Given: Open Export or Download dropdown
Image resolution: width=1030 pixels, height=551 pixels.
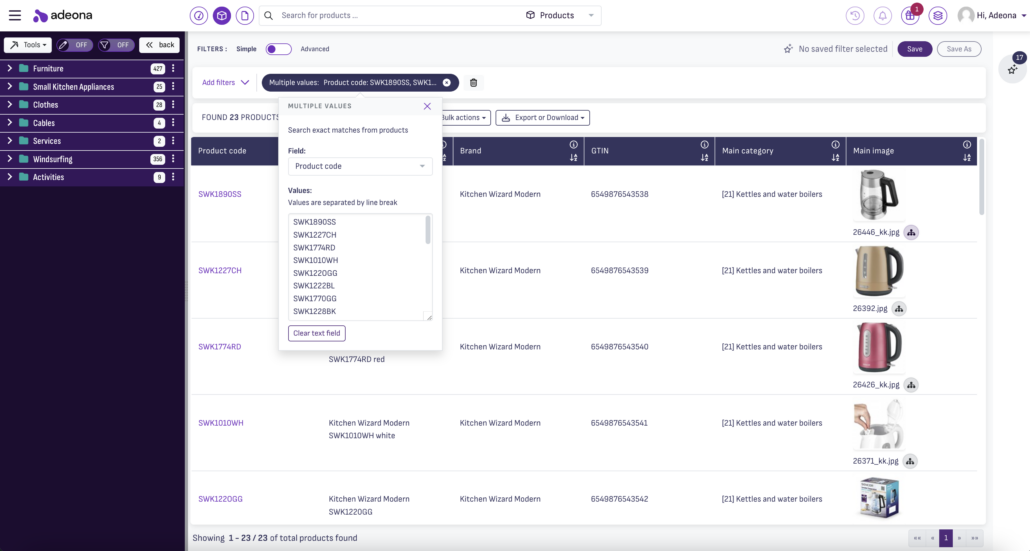Looking at the screenshot, I should point(543,118).
